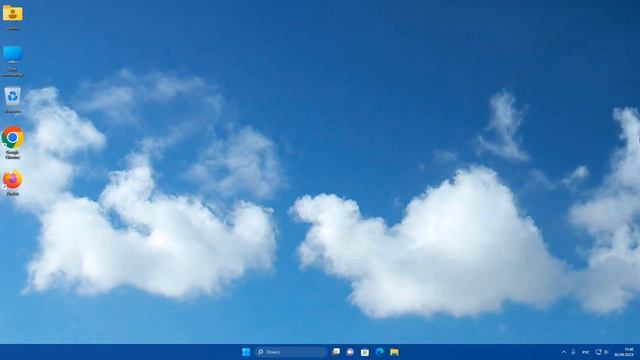
Task: Open the Windows Start menu
Action: click(246, 352)
